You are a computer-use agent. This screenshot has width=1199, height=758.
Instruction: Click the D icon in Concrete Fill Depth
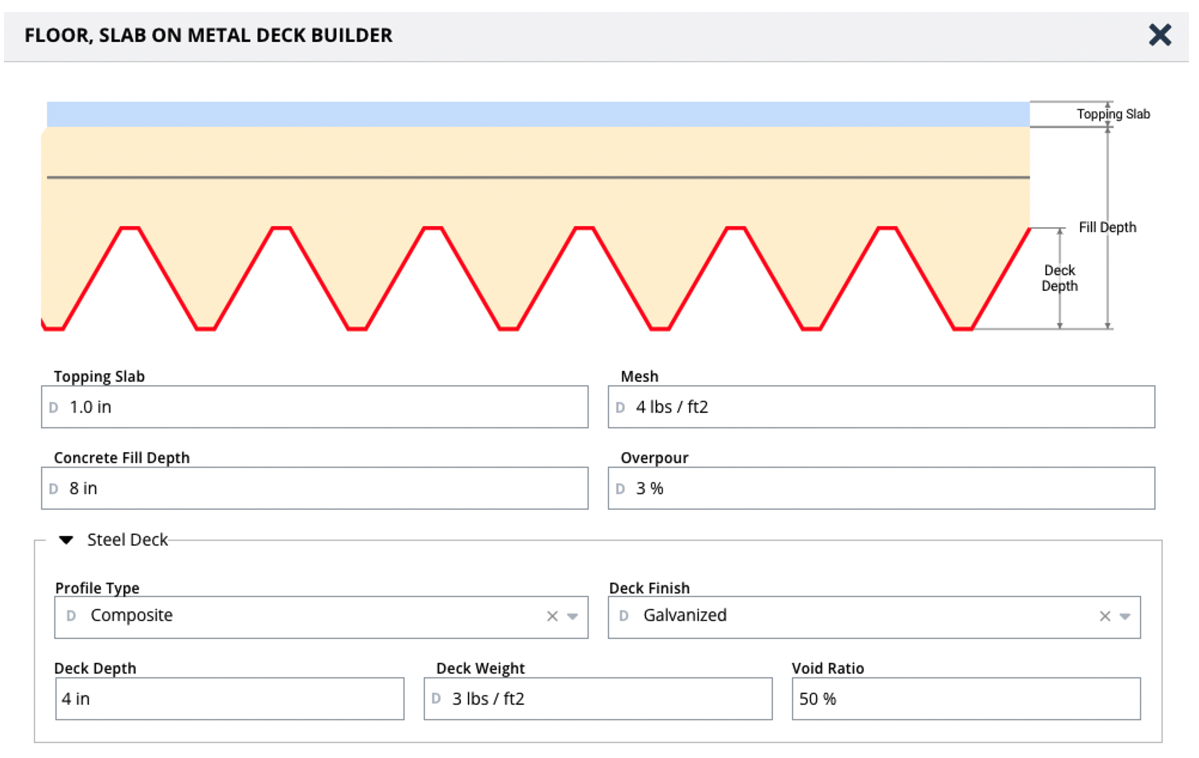[54, 489]
